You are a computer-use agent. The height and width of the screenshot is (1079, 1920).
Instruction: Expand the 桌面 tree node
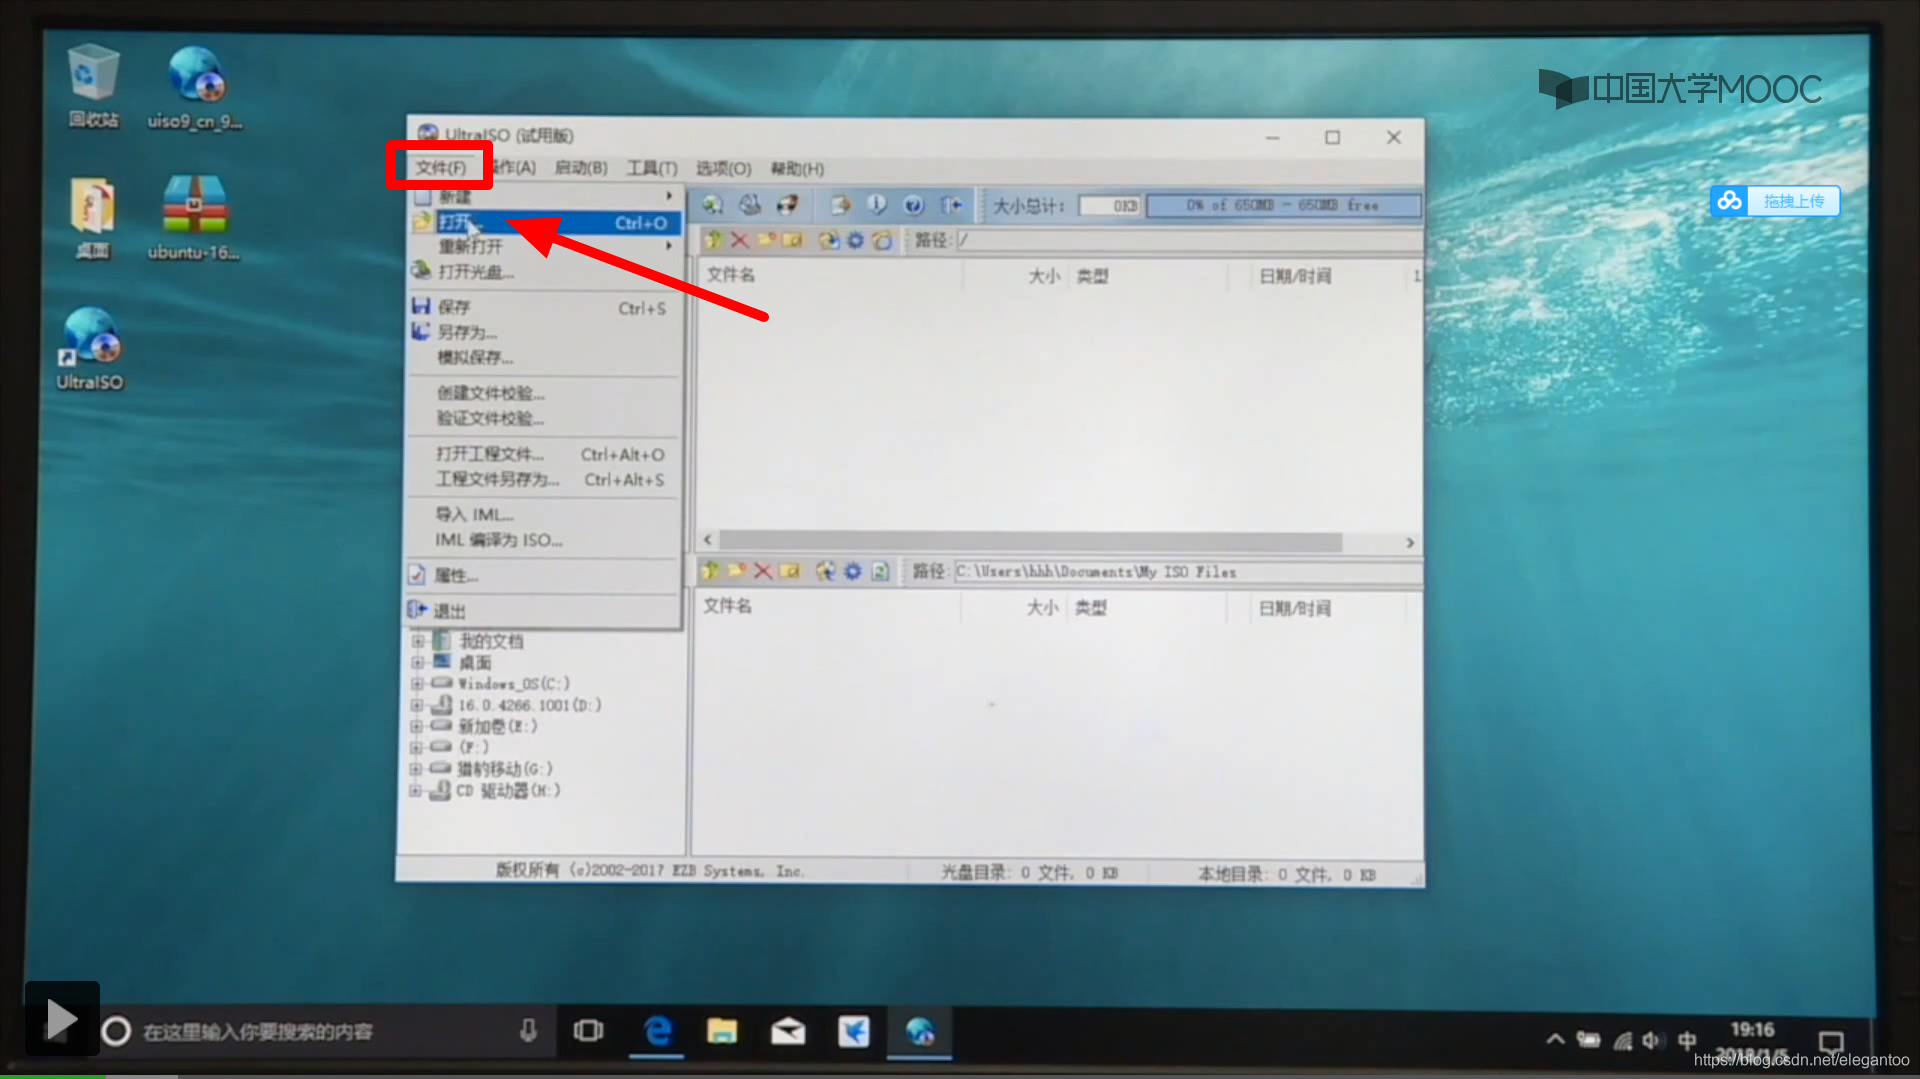pyautogui.click(x=418, y=663)
